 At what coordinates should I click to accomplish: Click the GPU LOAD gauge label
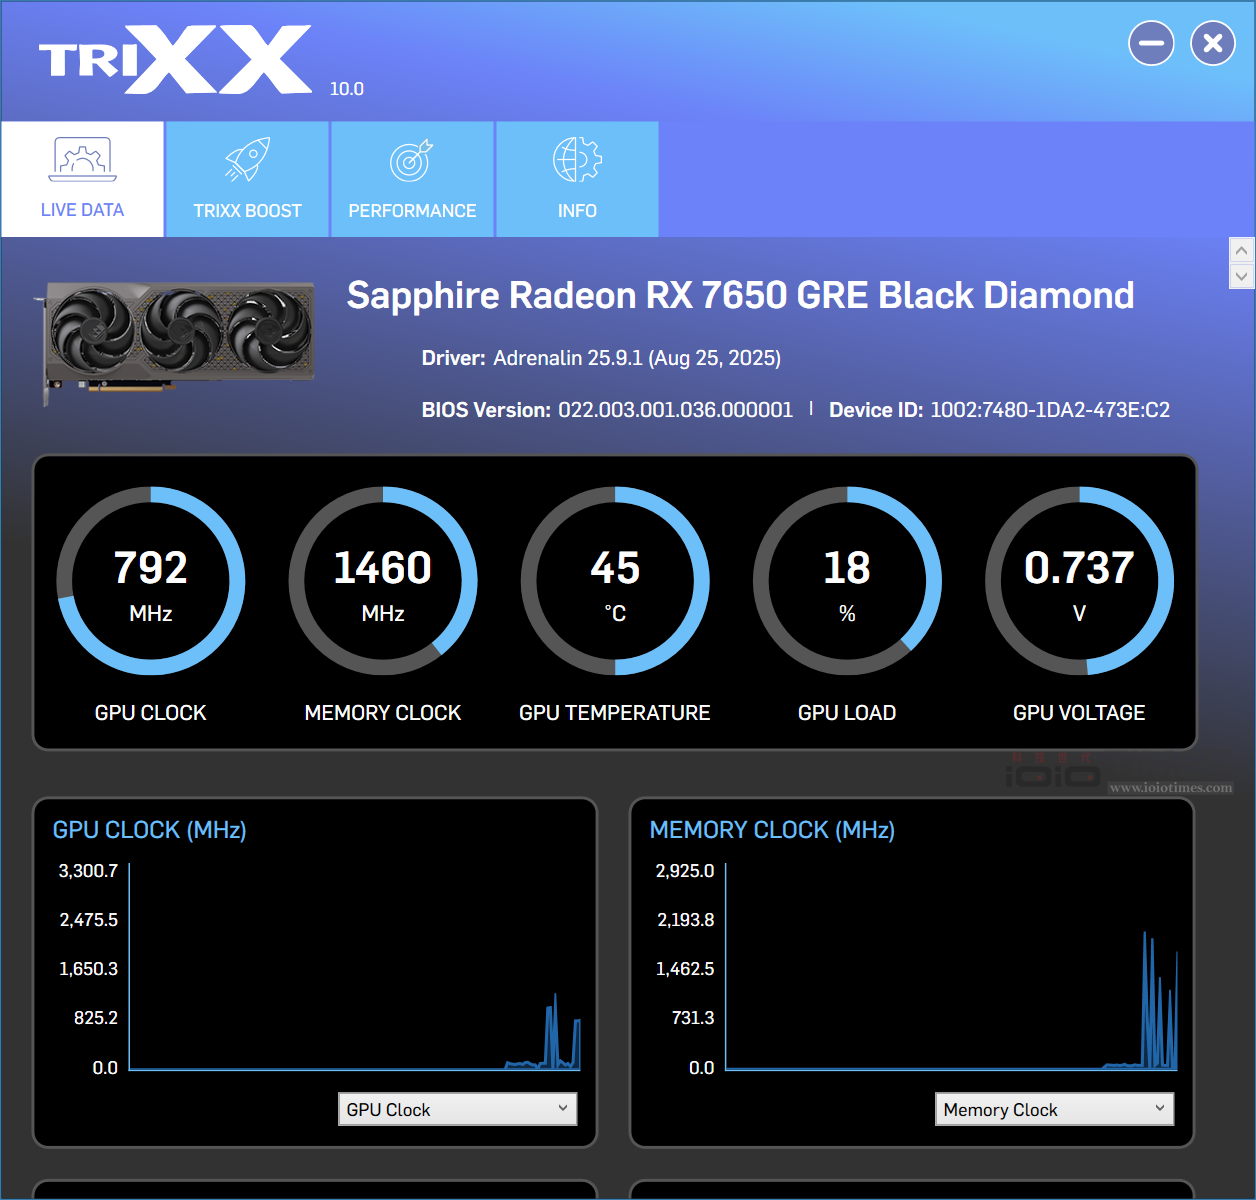coord(847,713)
